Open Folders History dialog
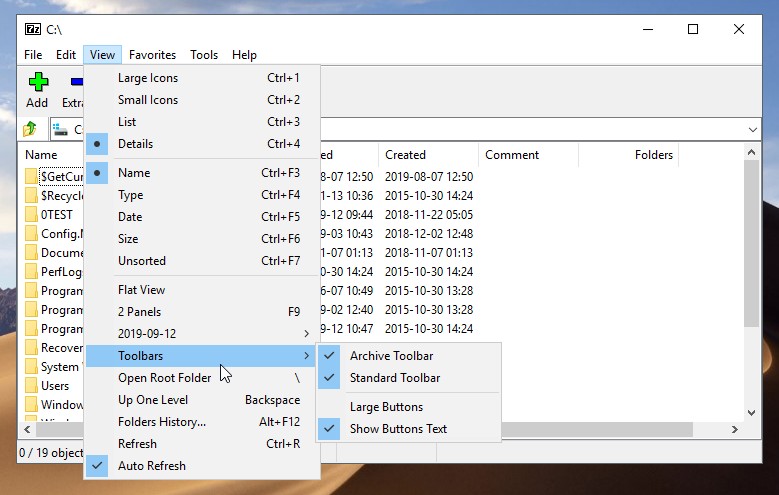Viewport: 779px width, 495px height. coord(201,421)
